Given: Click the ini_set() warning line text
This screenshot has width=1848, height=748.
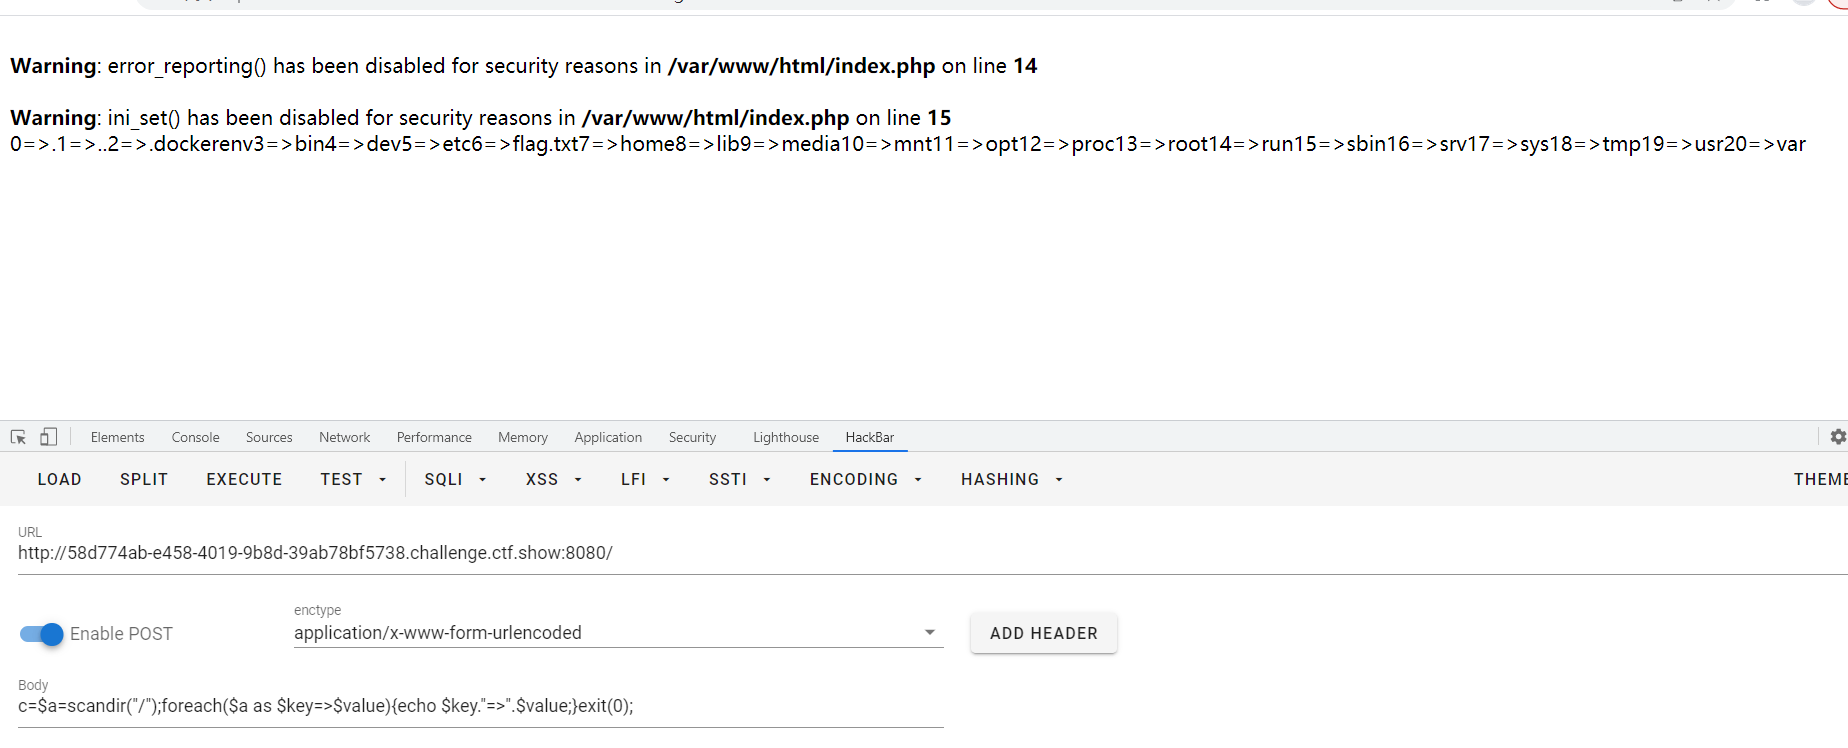Looking at the screenshot, I should 480,118.
